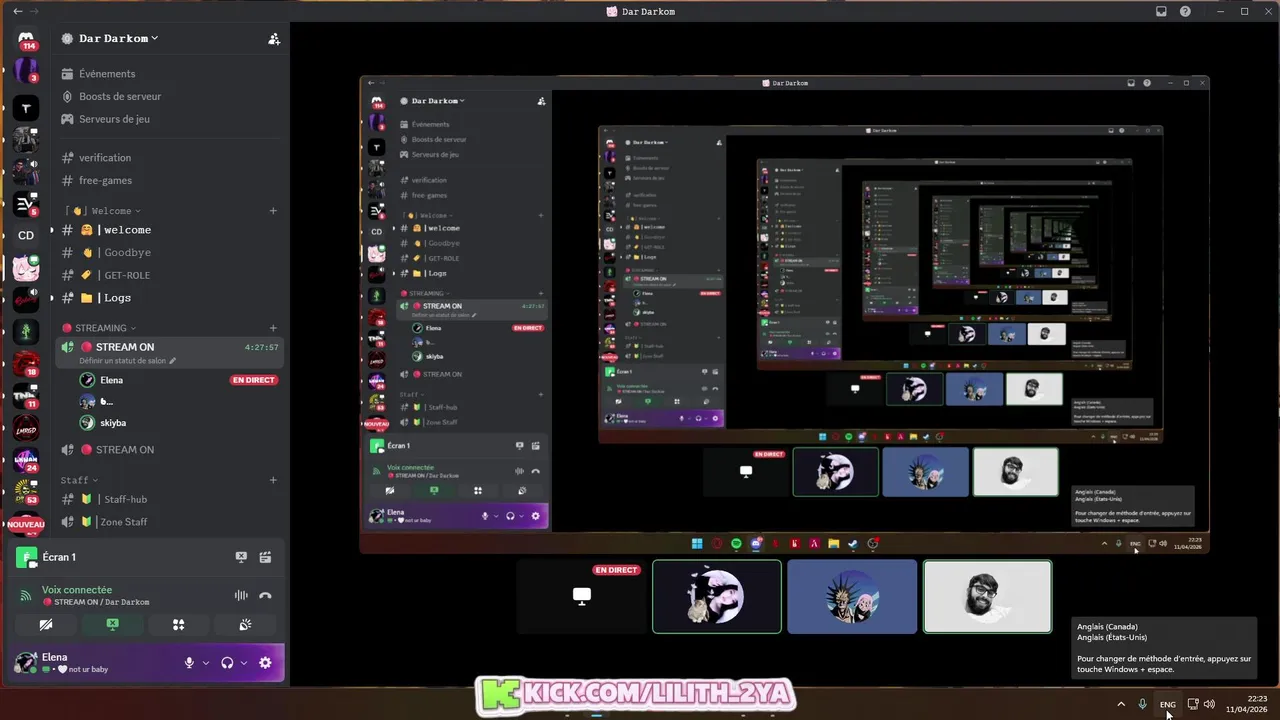Select Anglais (Canada) input language

(x=1107, y=627)
